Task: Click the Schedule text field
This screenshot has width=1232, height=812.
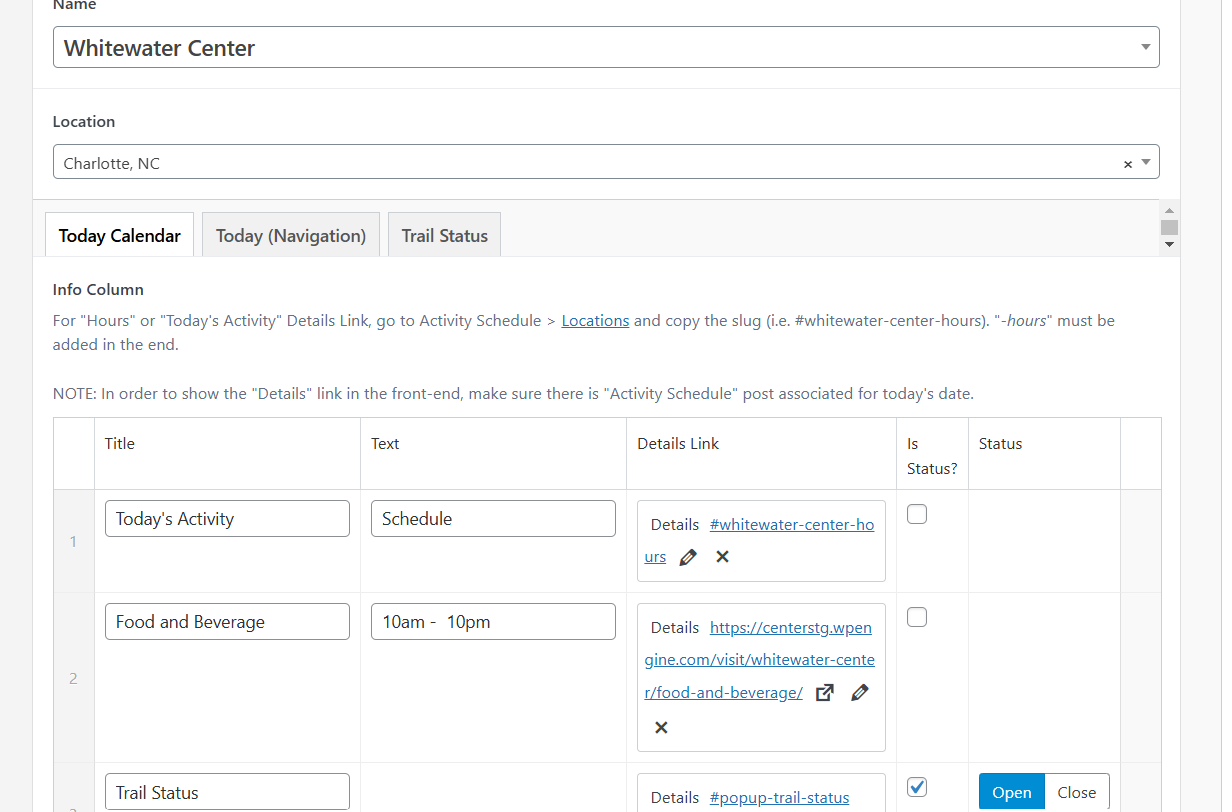Action: (493, 518)
